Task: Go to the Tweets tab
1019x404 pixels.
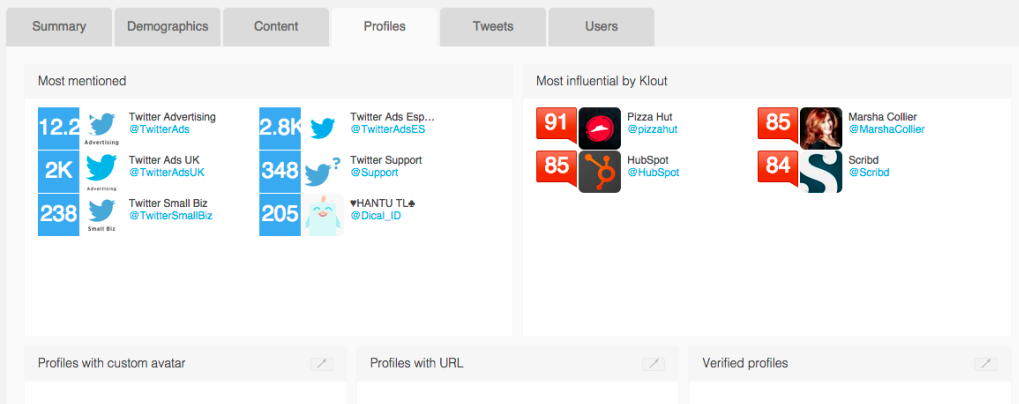Action: [493, 27]
